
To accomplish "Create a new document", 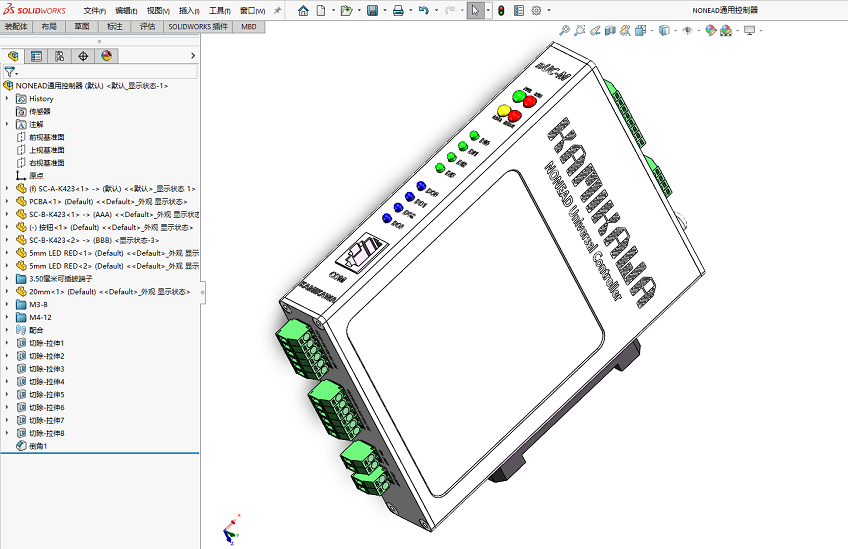I will point(321,10).
